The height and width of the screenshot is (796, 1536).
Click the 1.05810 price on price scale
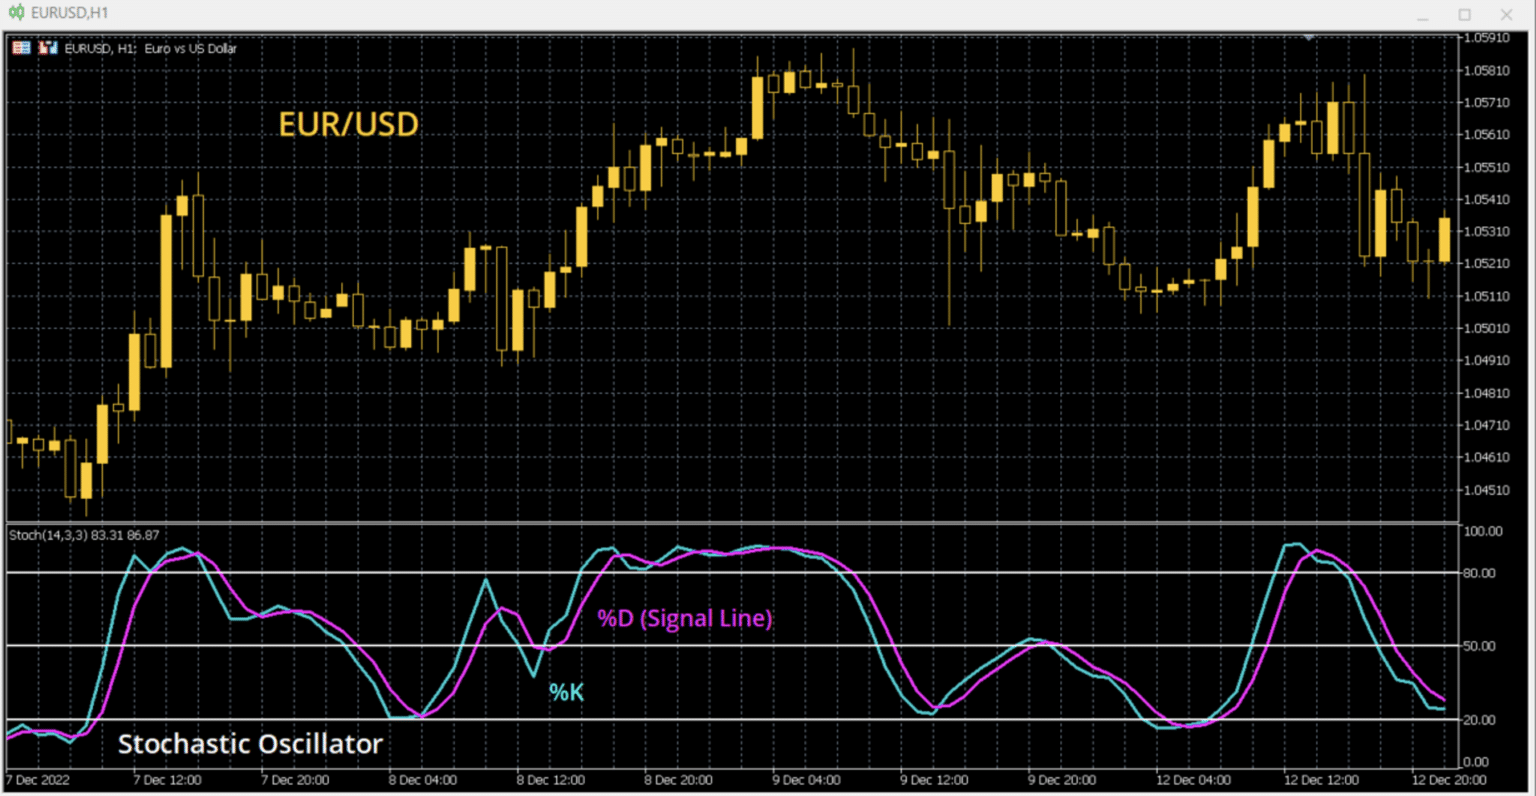point(1486,71)
